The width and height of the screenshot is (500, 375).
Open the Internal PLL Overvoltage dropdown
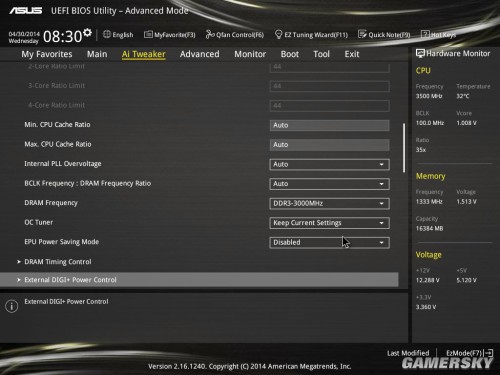pyautogui.click(x=329, y=164)
